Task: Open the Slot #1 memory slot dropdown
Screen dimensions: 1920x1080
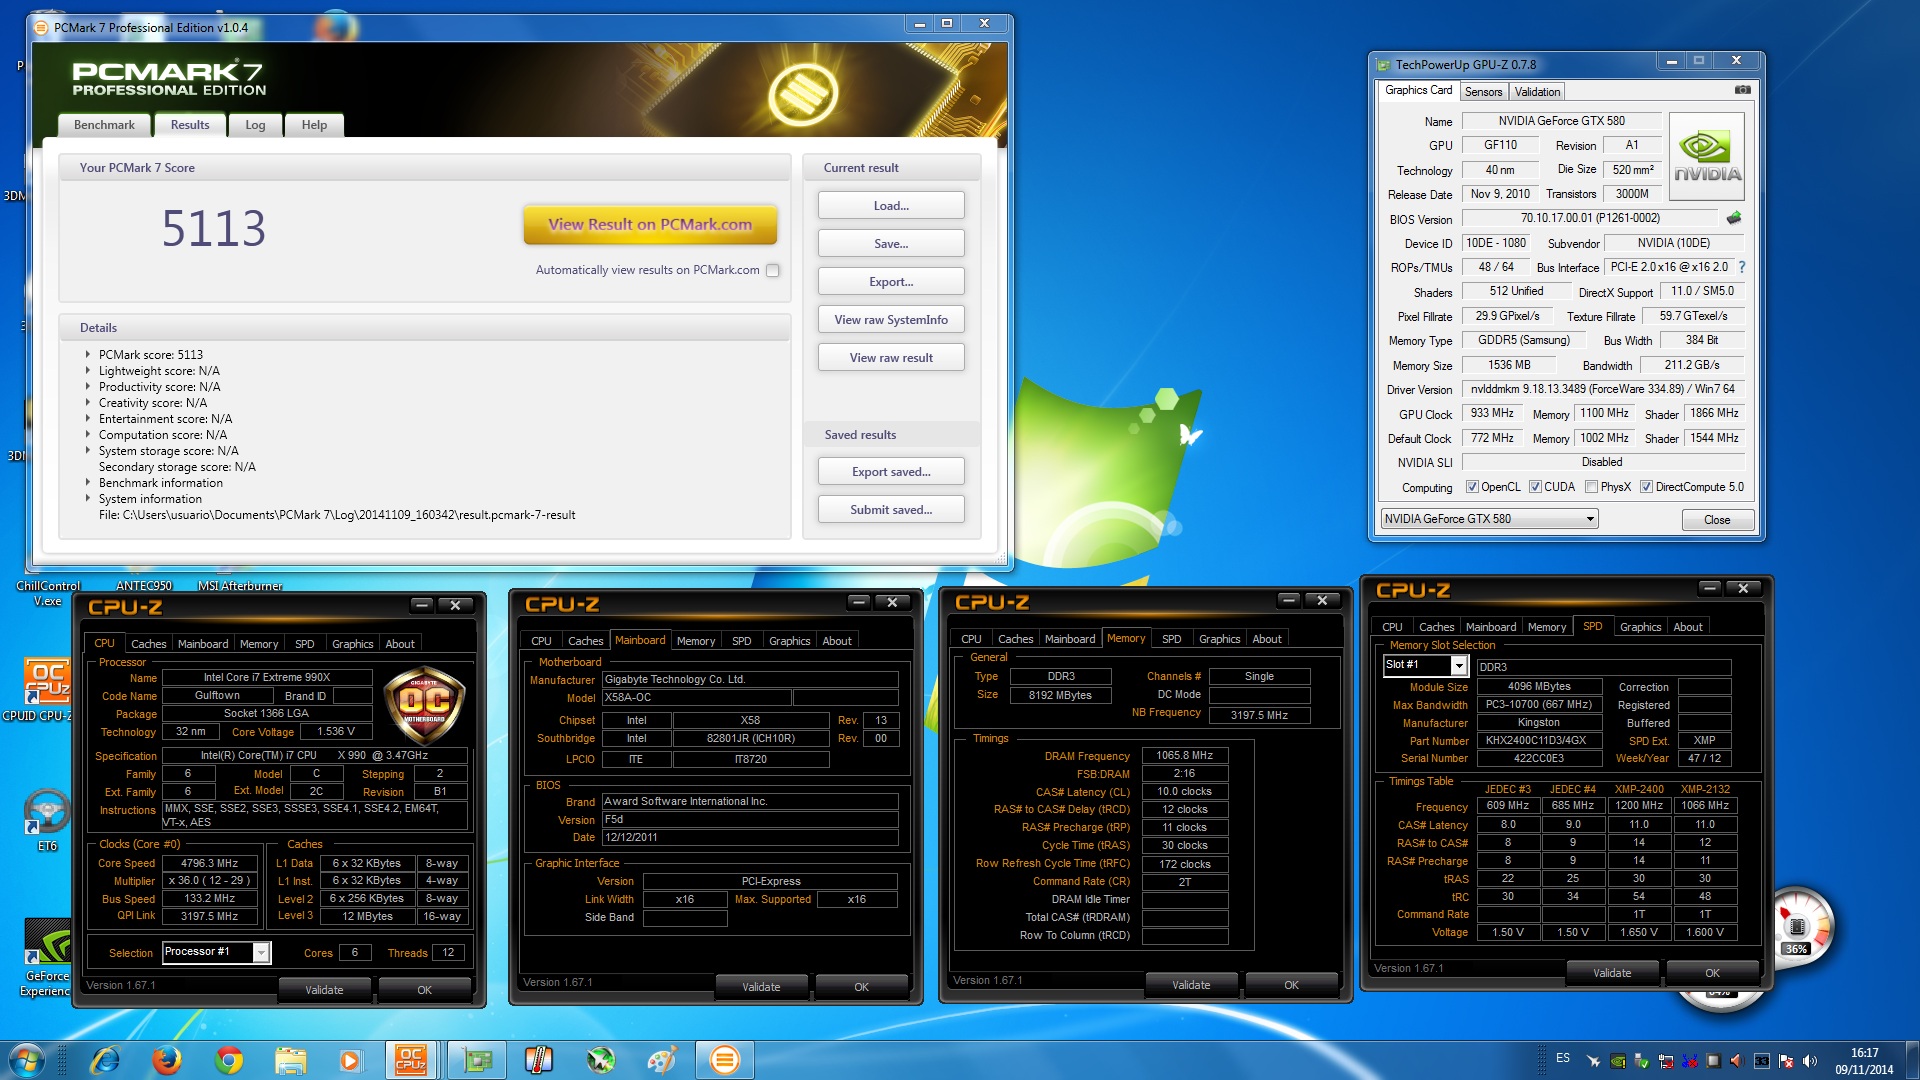Action: pyautogui.click(x=1425, y=665)
